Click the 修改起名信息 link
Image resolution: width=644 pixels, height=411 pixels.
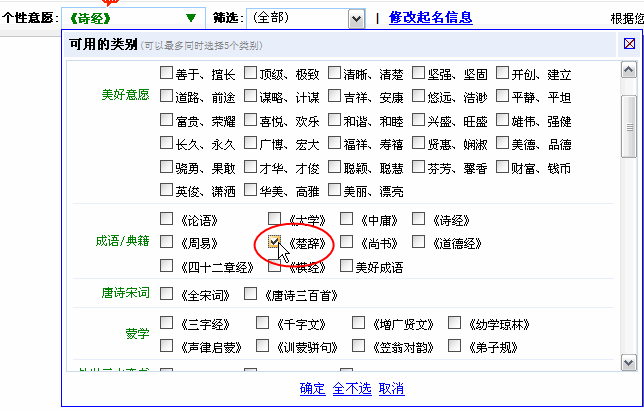tap(430, 18)
